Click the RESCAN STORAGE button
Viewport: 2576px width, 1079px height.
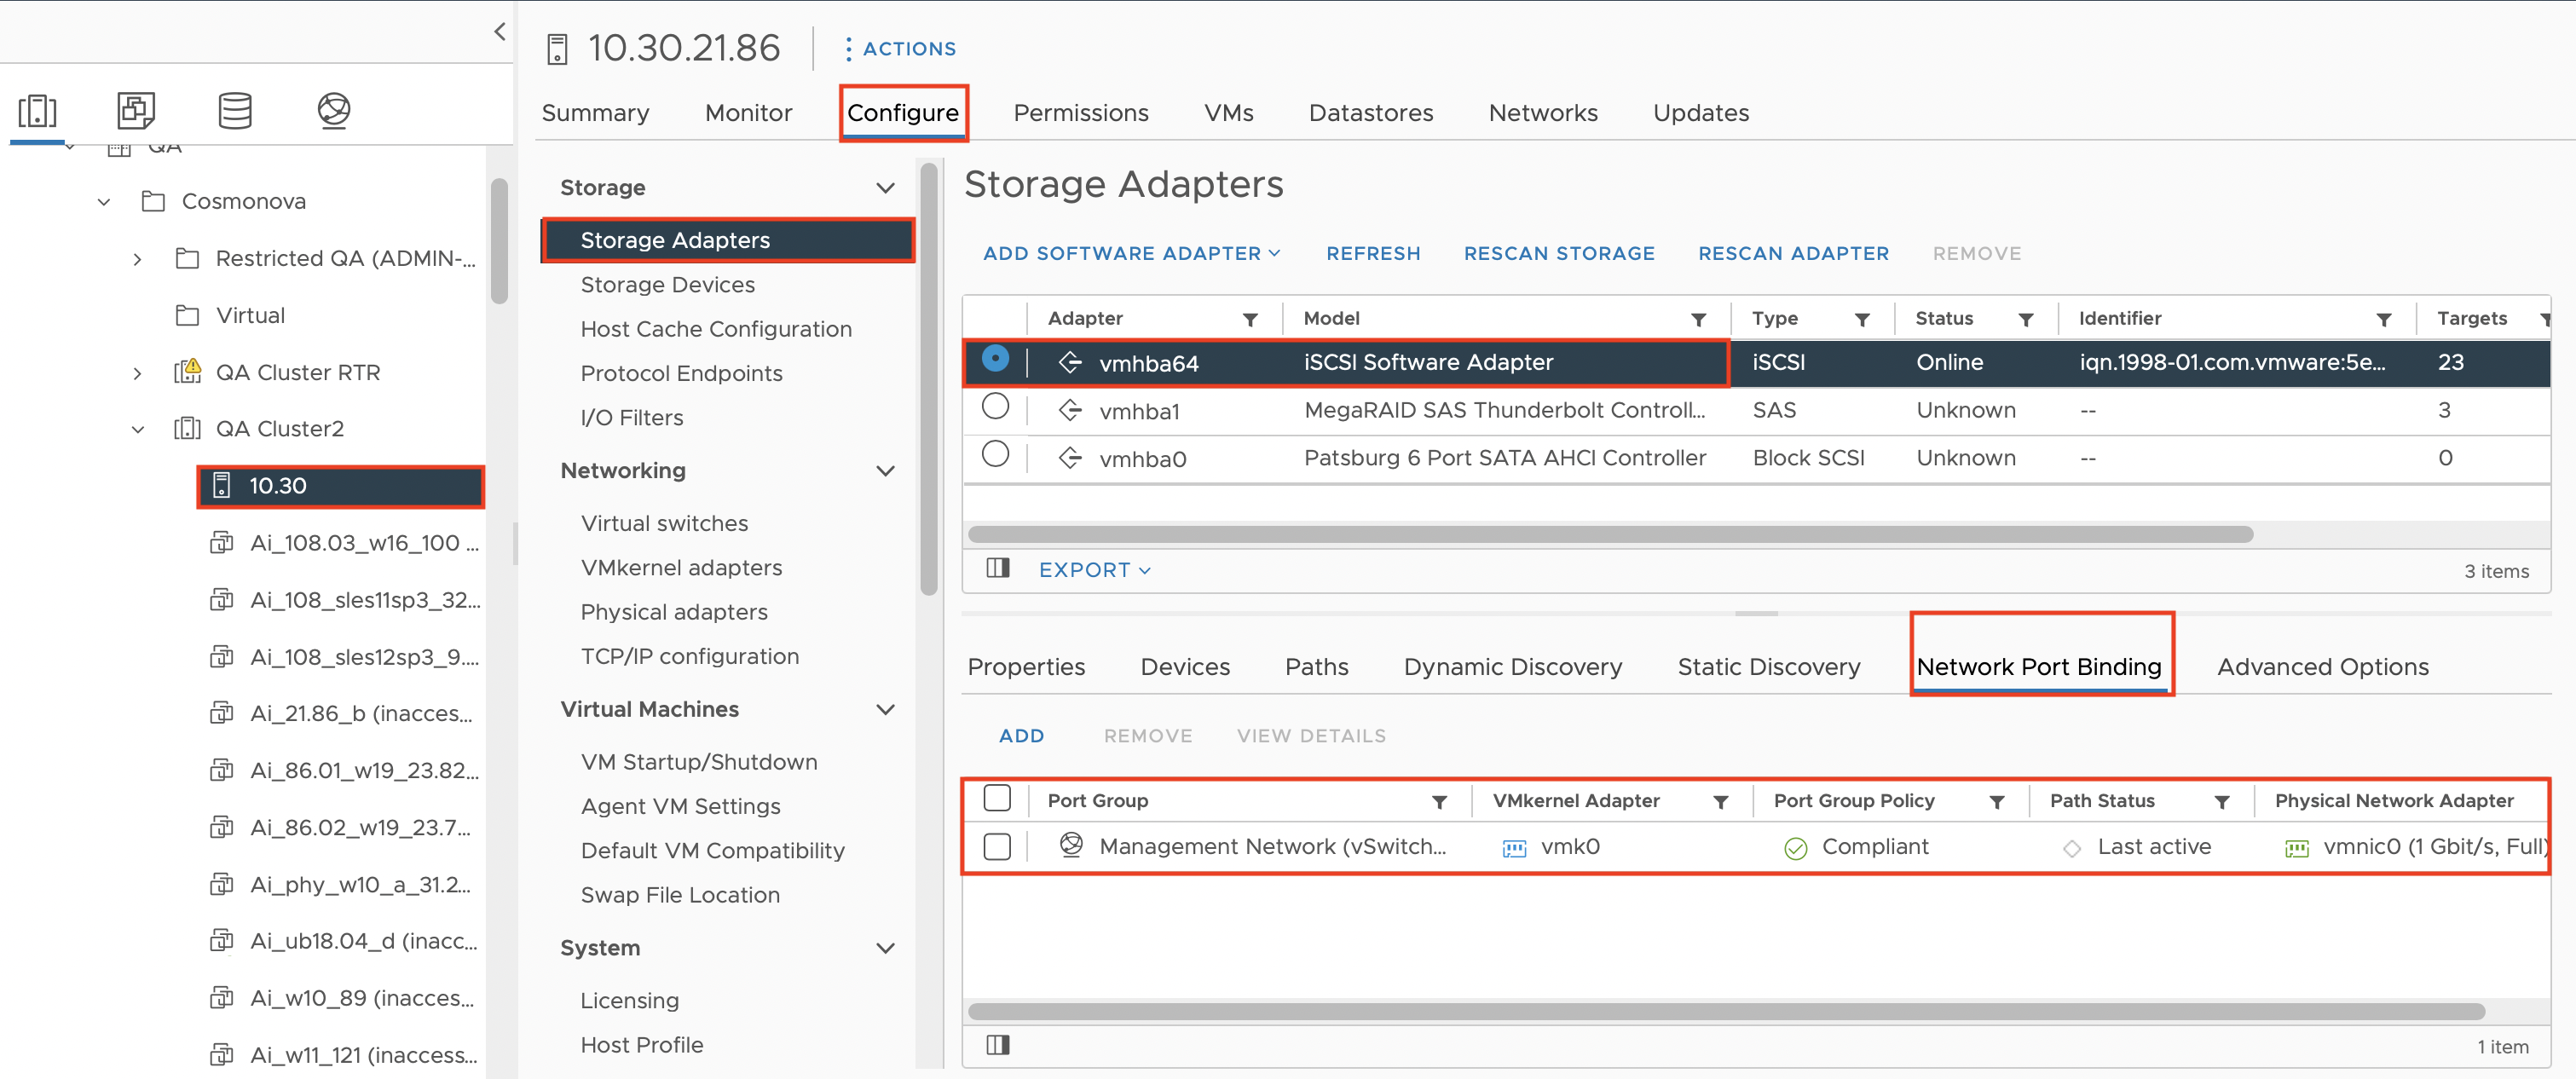1558,254
